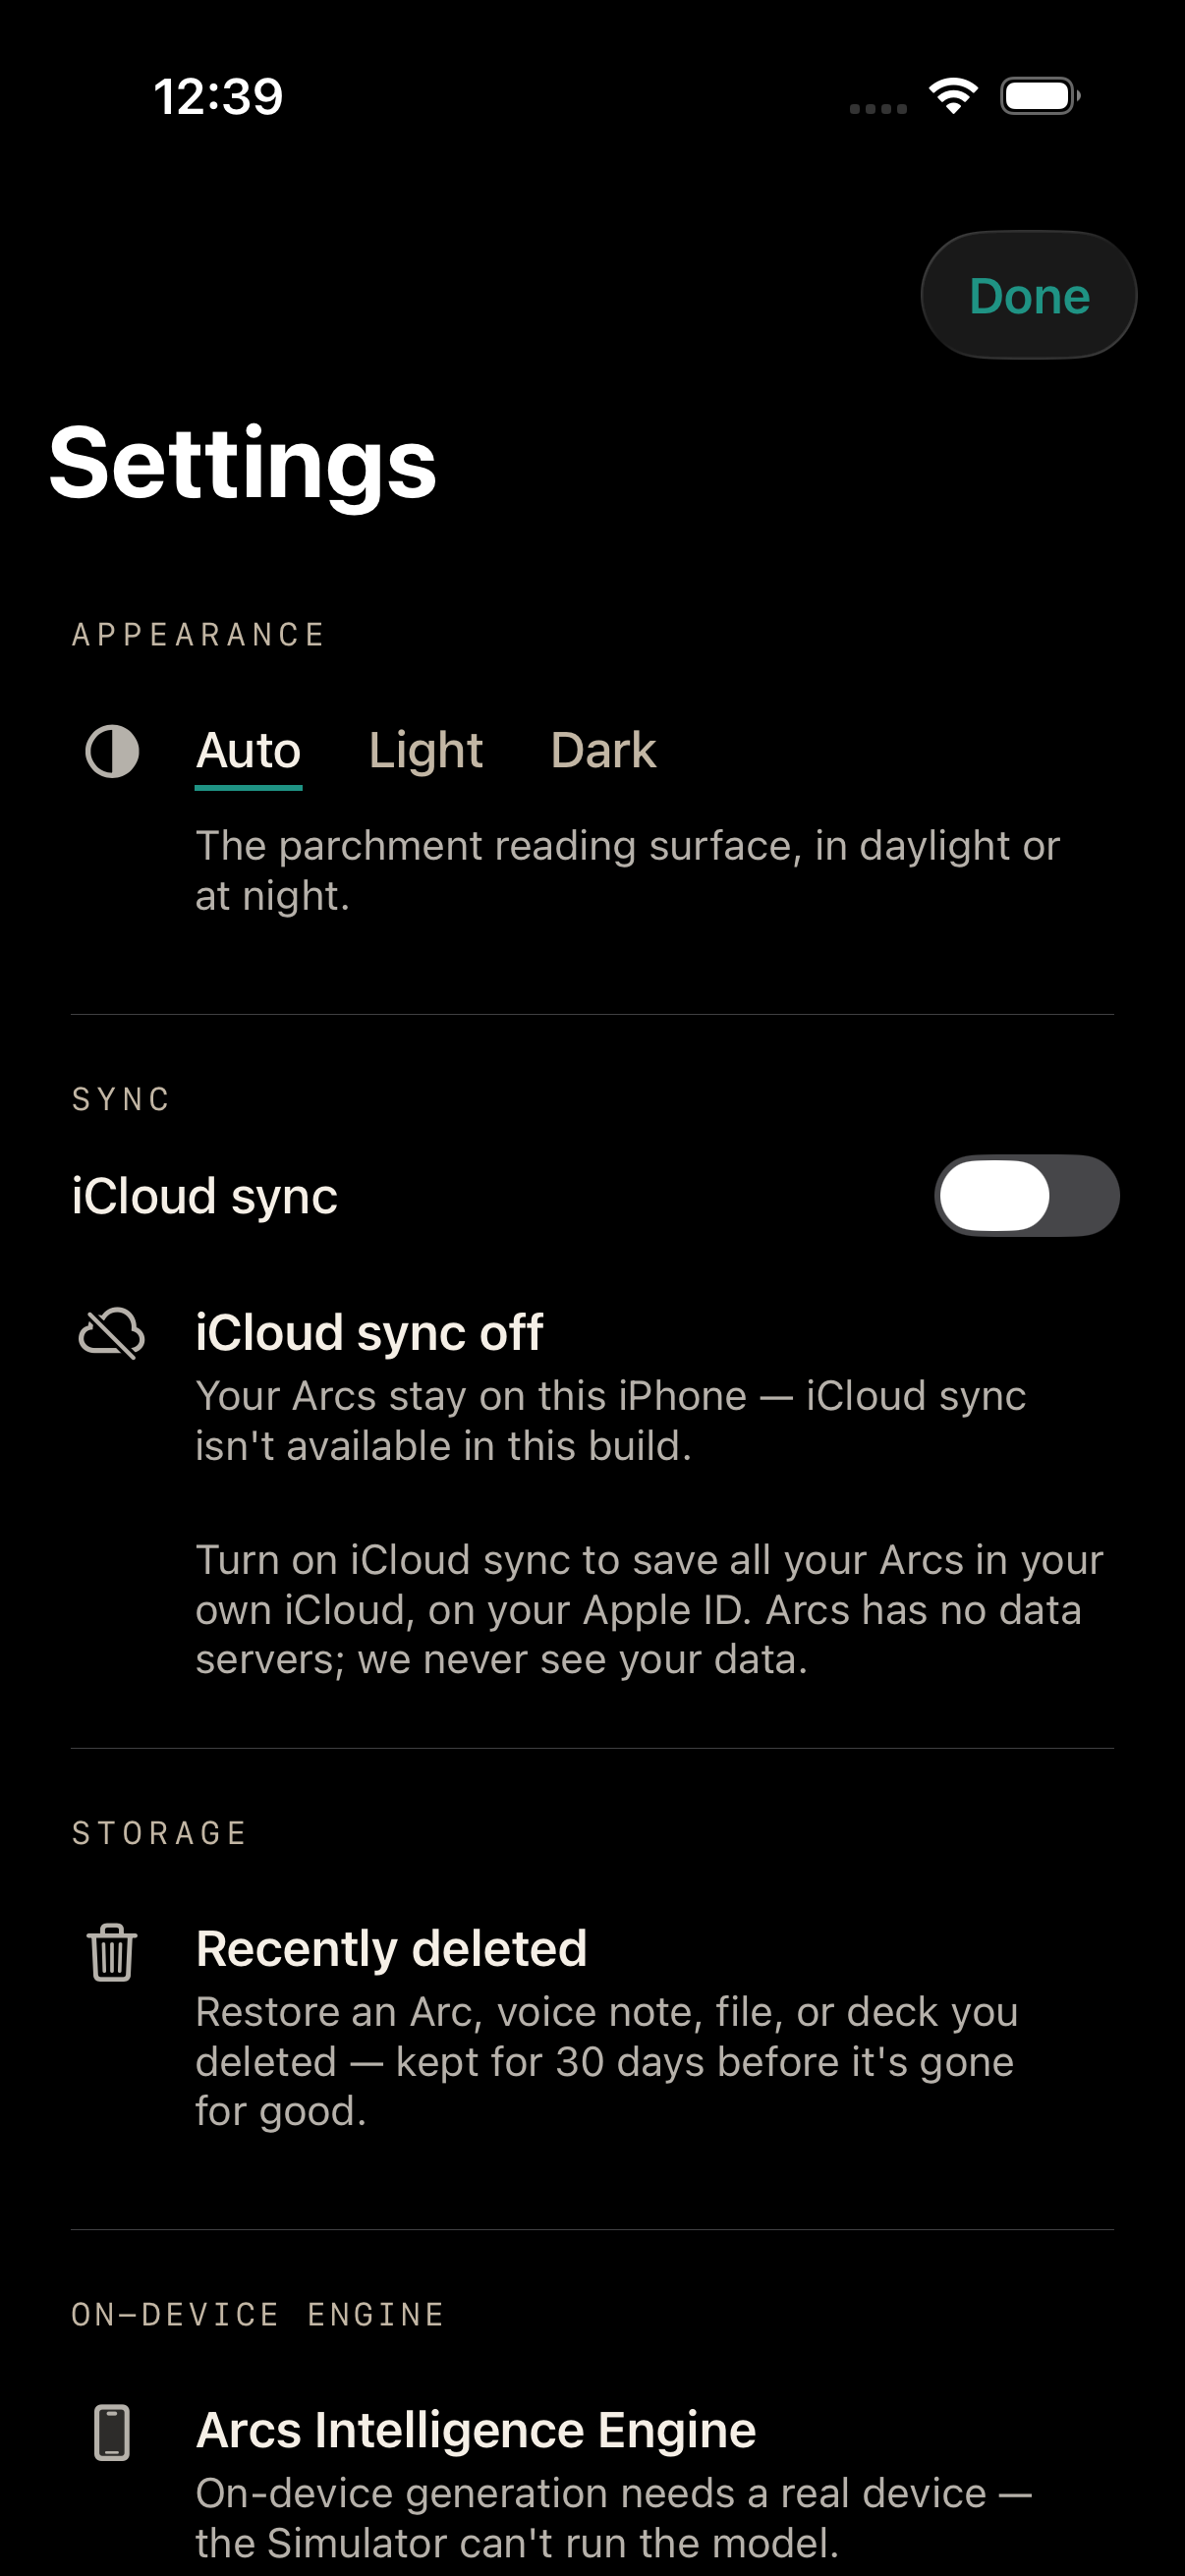
Task: Tap the trash can icon
Action: [112, 1951]
